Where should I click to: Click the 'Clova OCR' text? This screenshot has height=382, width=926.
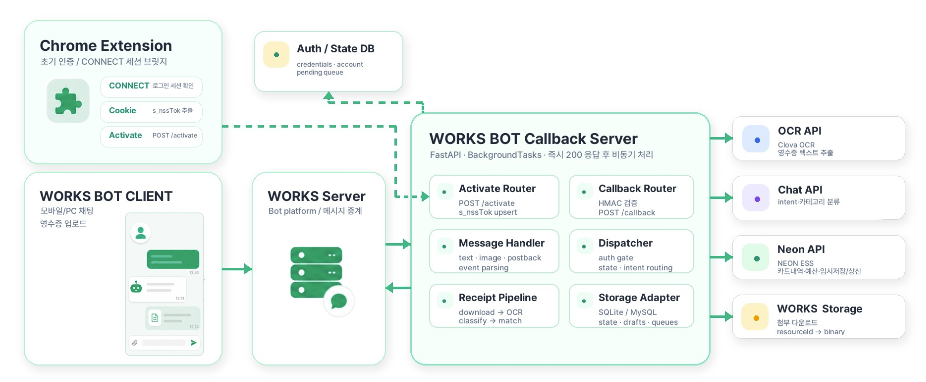click(x=795, y=145)
